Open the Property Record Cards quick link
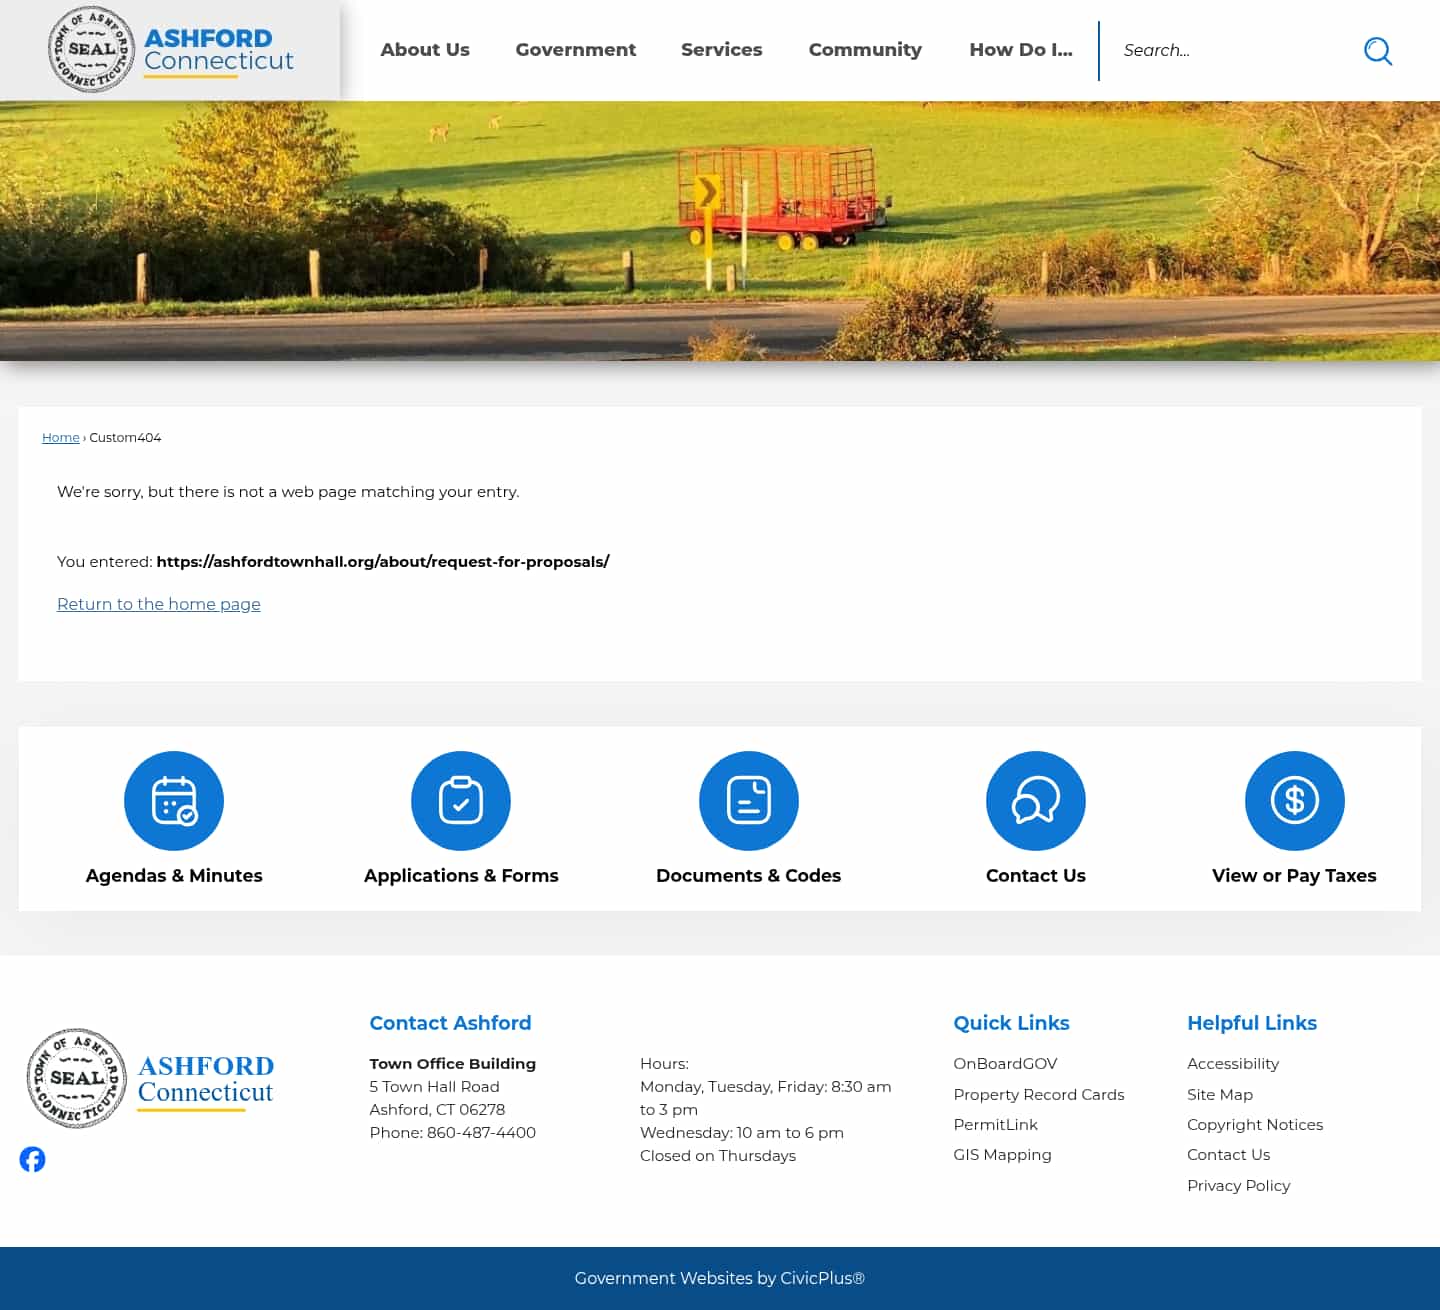 [x=1038, y=1094]
